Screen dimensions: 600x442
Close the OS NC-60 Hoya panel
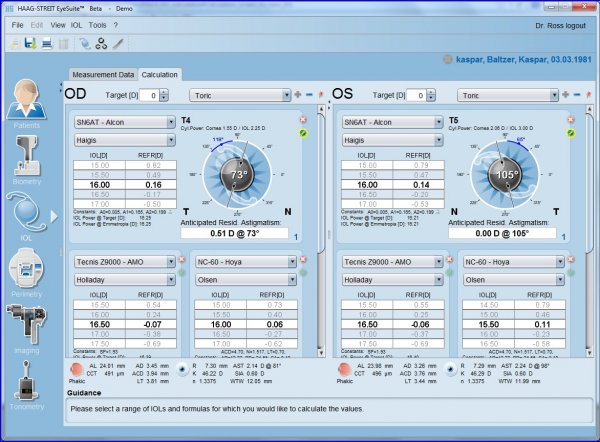click(571, 259)
